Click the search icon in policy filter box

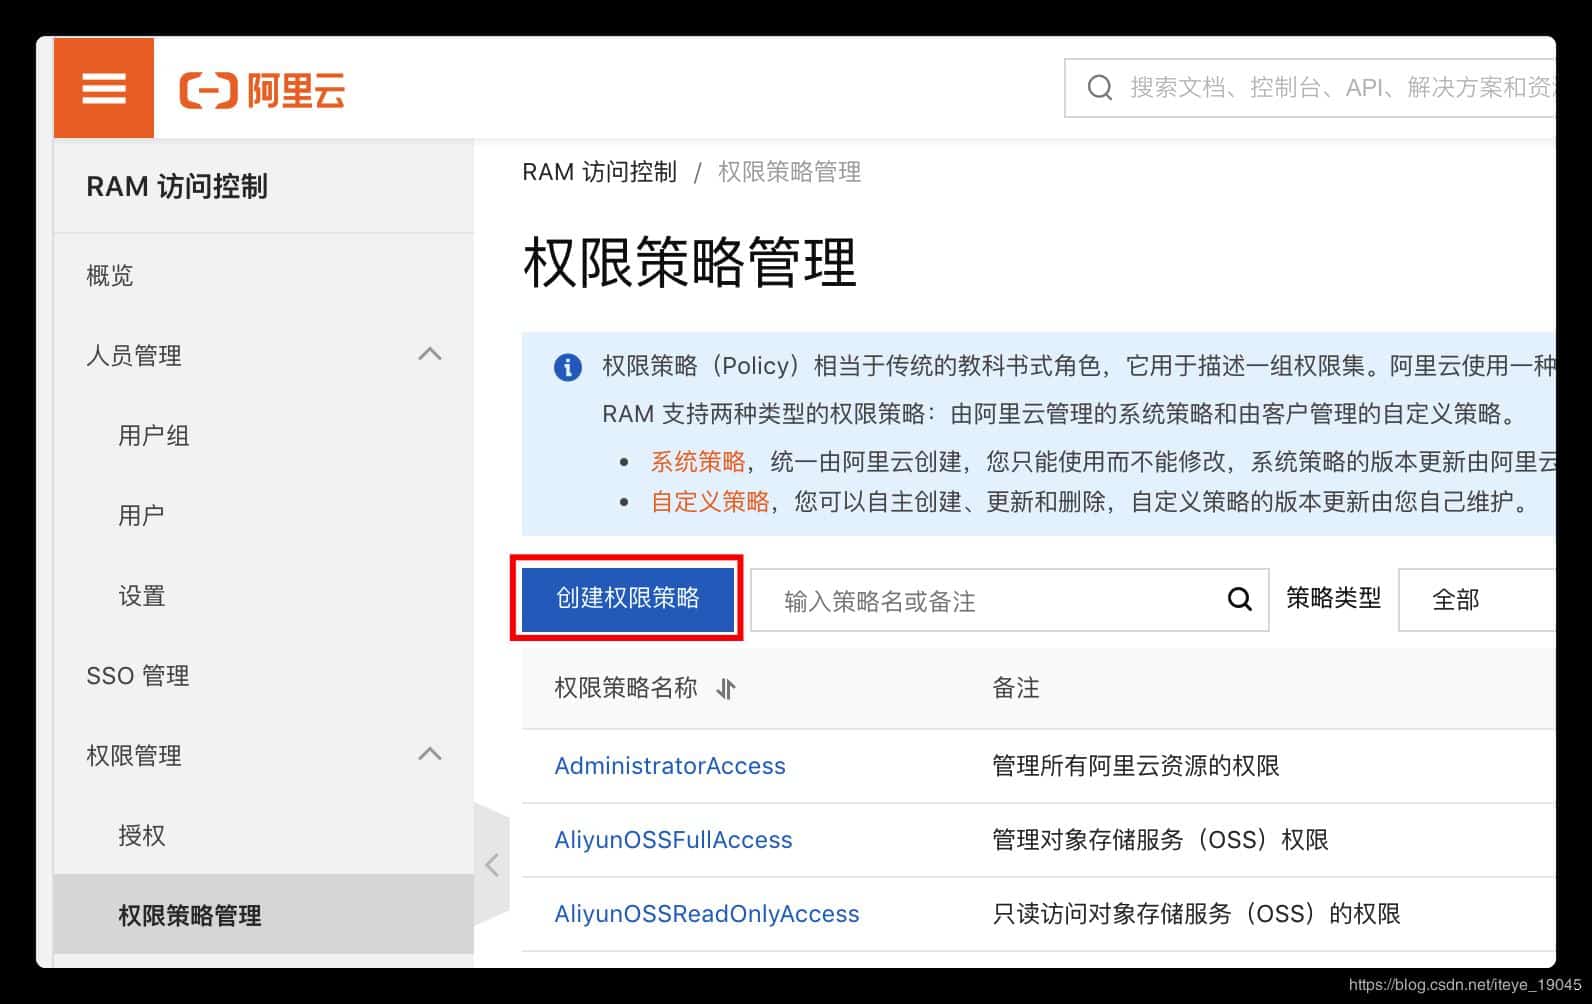pyautogui.click(x=1239, y=599)
